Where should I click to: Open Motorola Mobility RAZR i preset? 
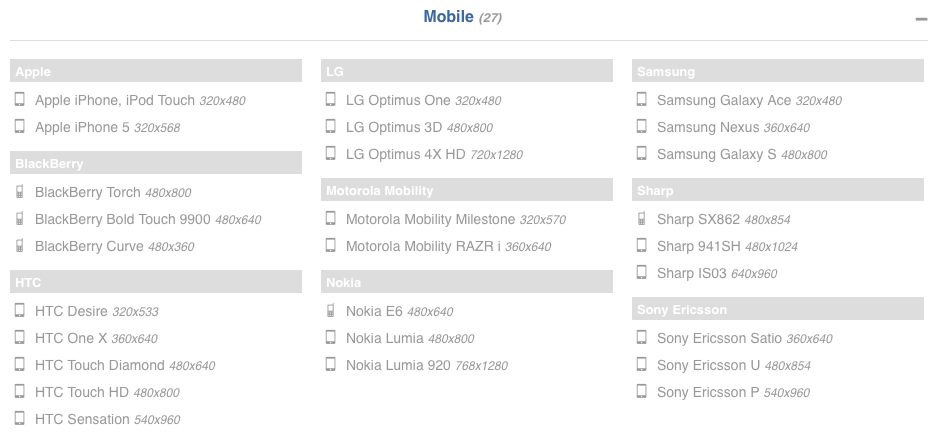click(x=448, y=246)
